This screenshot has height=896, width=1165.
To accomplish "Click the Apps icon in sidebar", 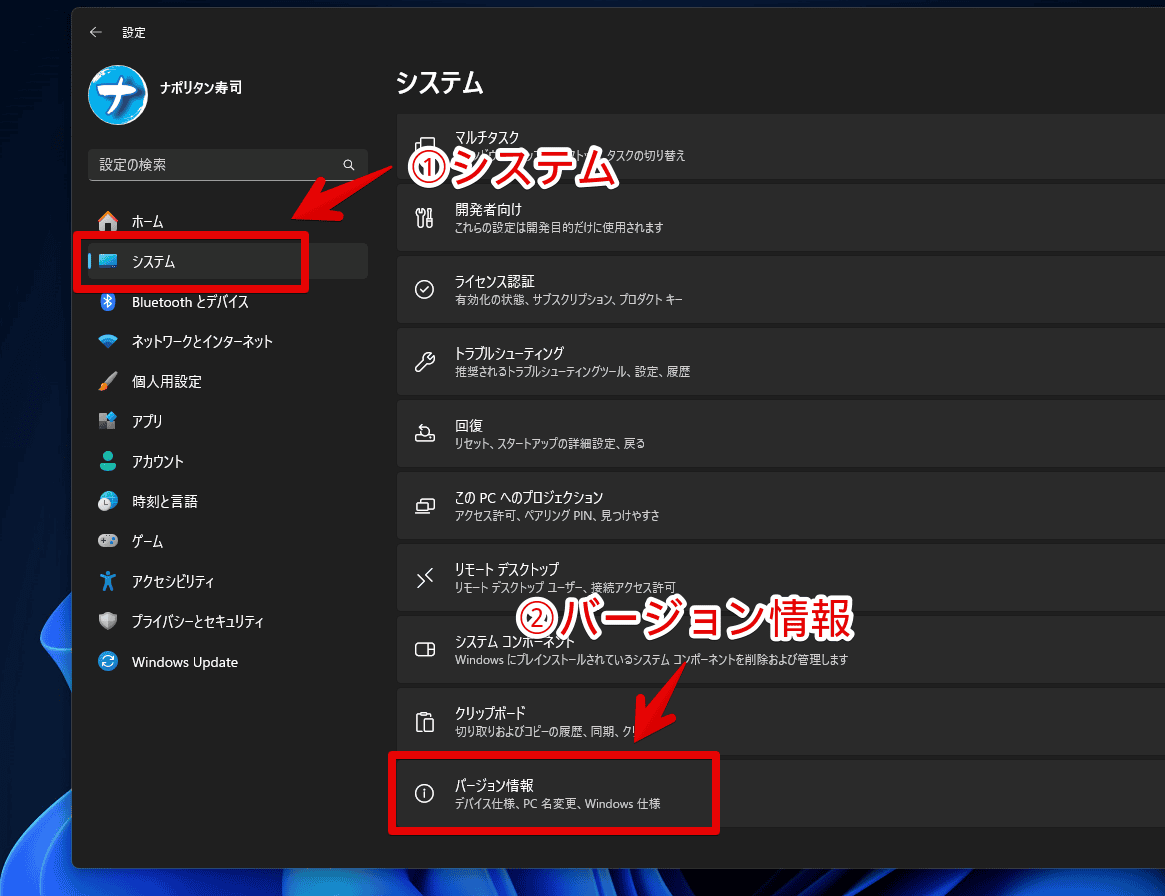I will pyautogui.click(x=108, y=421).
